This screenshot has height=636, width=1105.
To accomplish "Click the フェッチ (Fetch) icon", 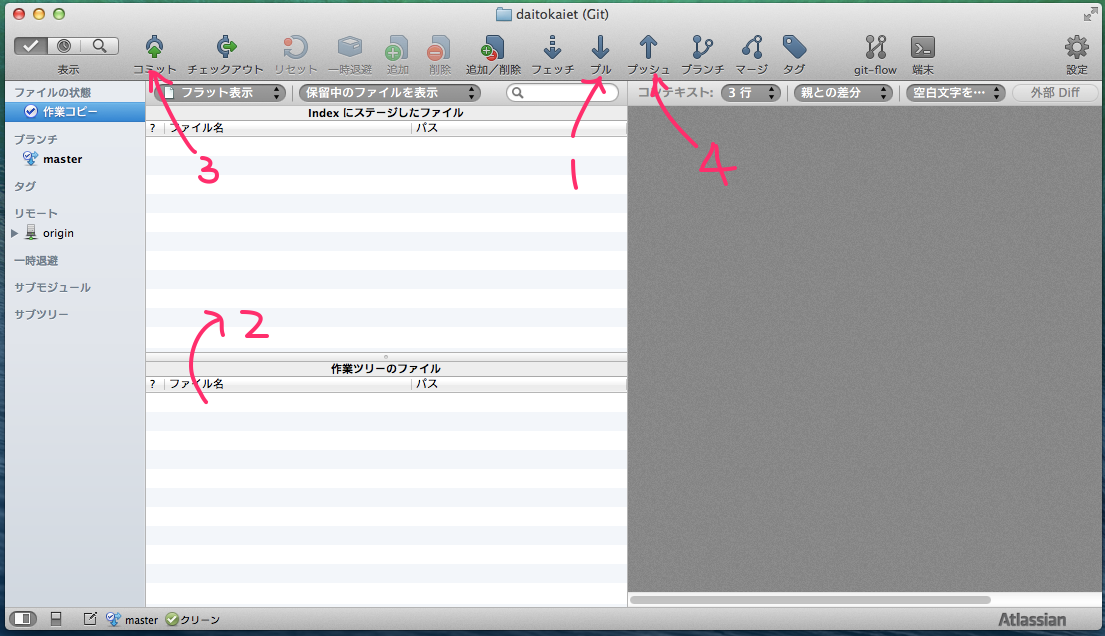I will [x=552, y=47].
